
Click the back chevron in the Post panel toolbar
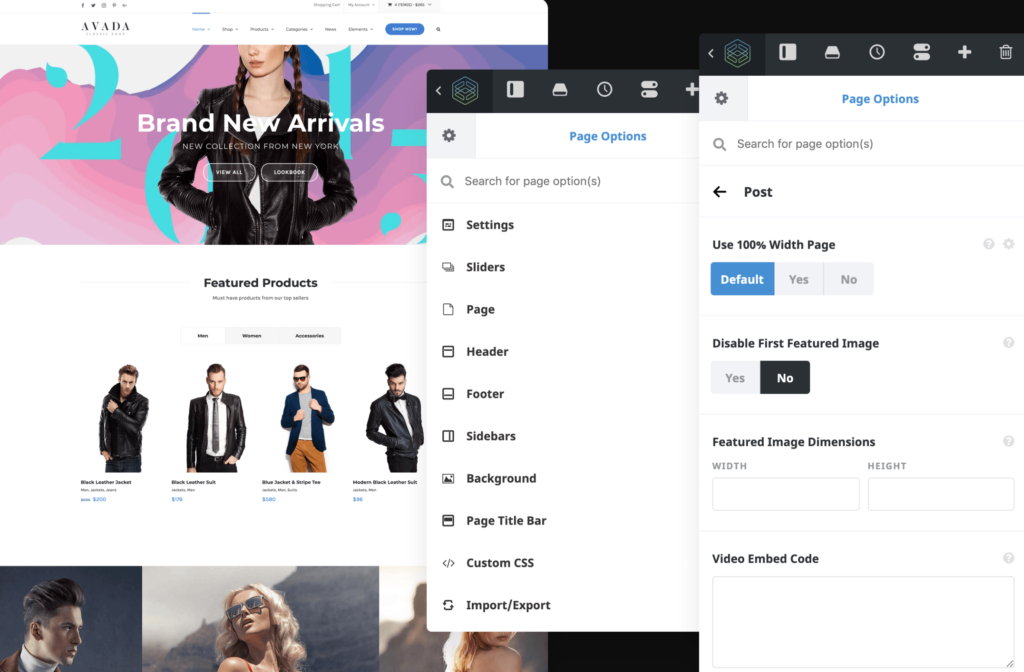pos(711,53)
